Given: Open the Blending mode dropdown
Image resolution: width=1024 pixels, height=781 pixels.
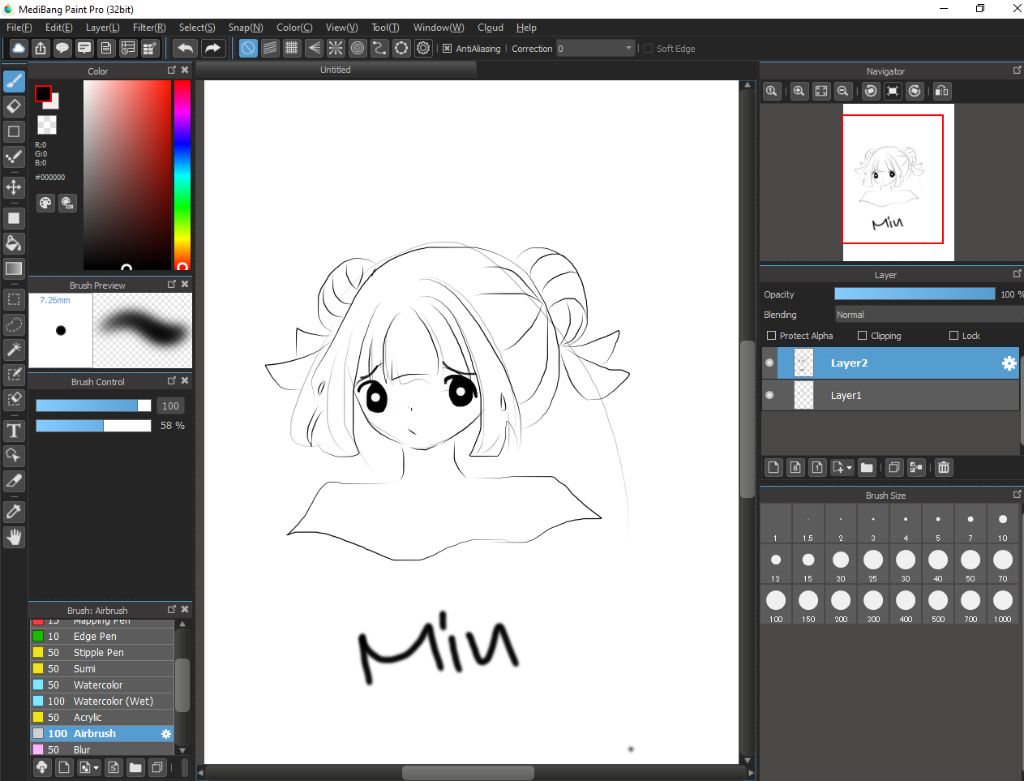Looking at the screenshot, I should 929,315.
